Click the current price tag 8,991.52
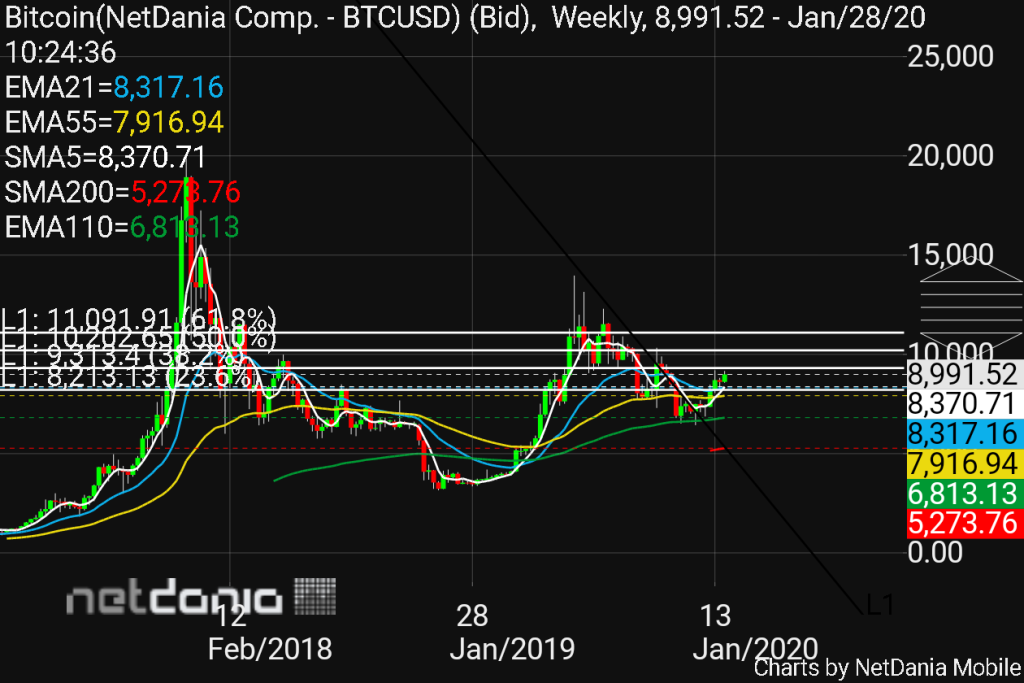 tap(964, 374)
